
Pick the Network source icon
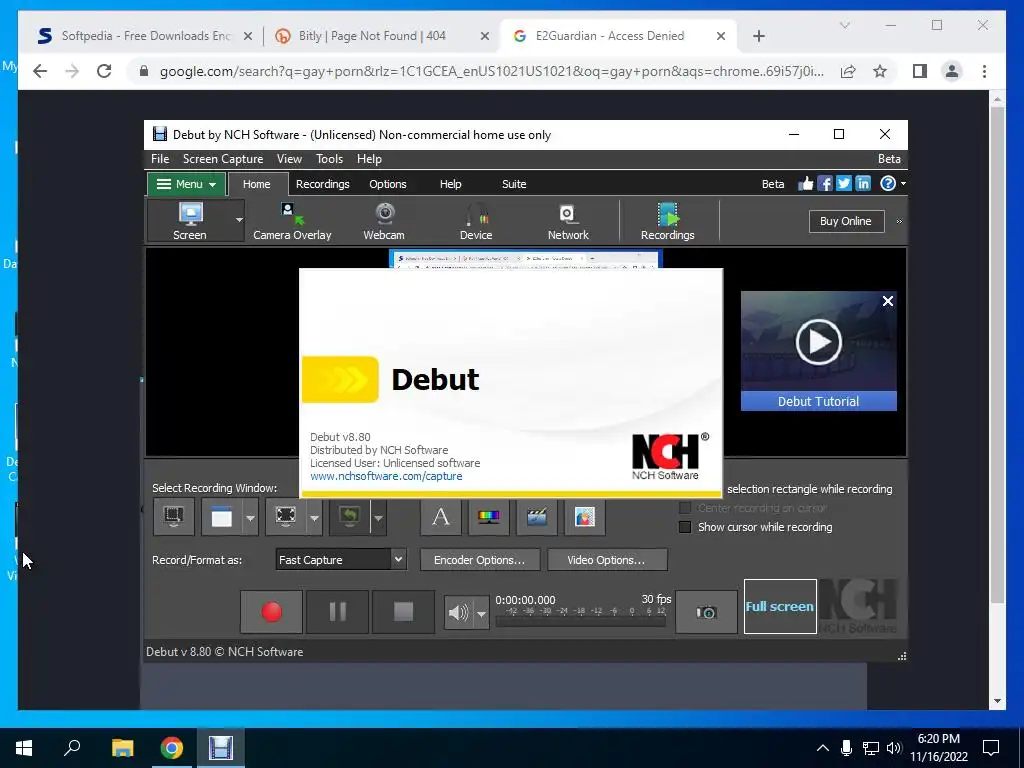click(x=568, y=221)
